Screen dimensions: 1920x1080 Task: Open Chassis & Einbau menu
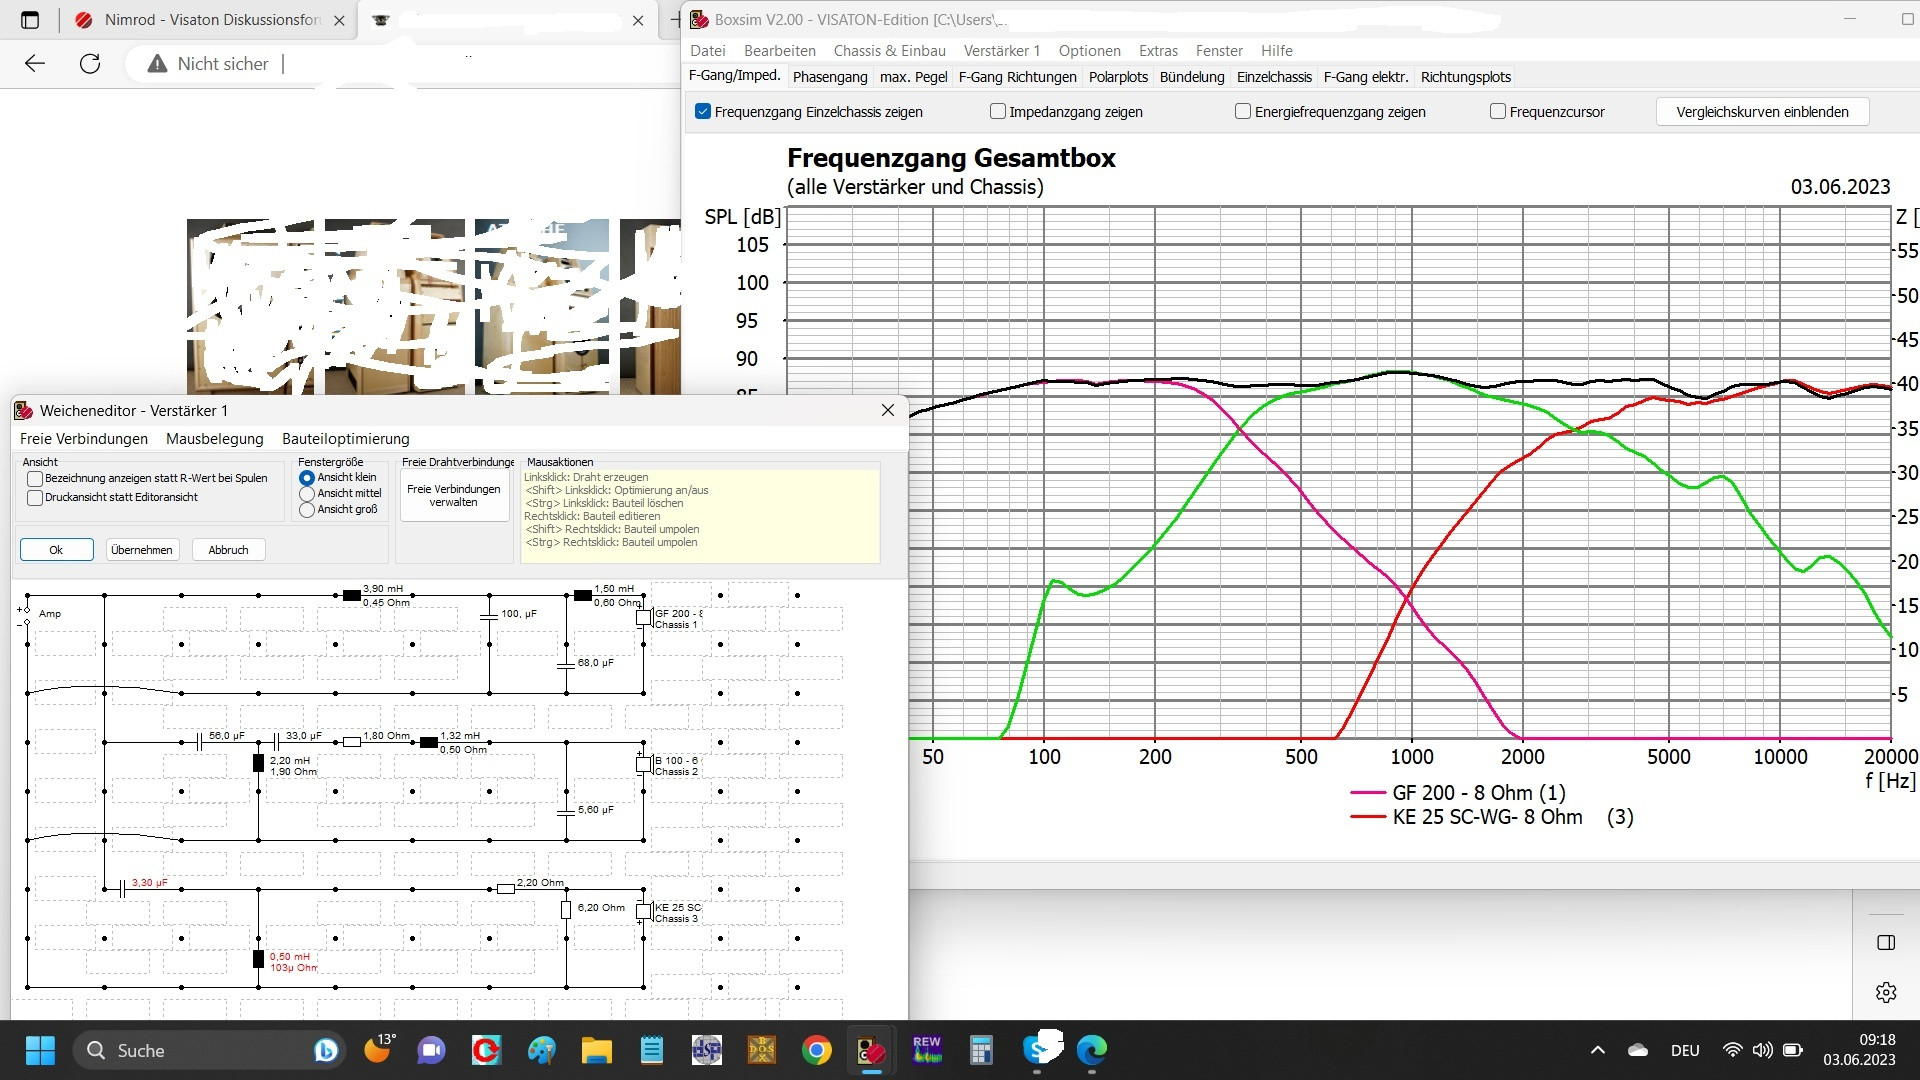(889, 51)
